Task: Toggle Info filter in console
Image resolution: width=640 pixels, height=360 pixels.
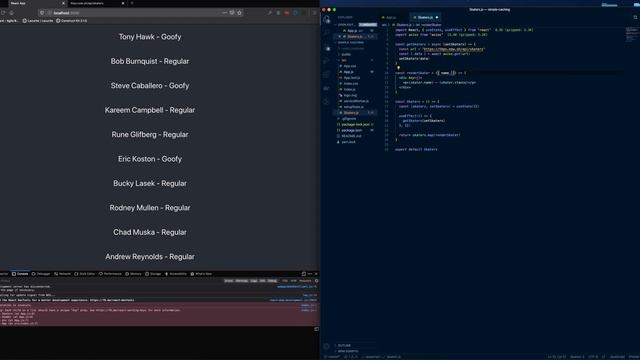Action: pyautogui.click(x=262, y=281)
